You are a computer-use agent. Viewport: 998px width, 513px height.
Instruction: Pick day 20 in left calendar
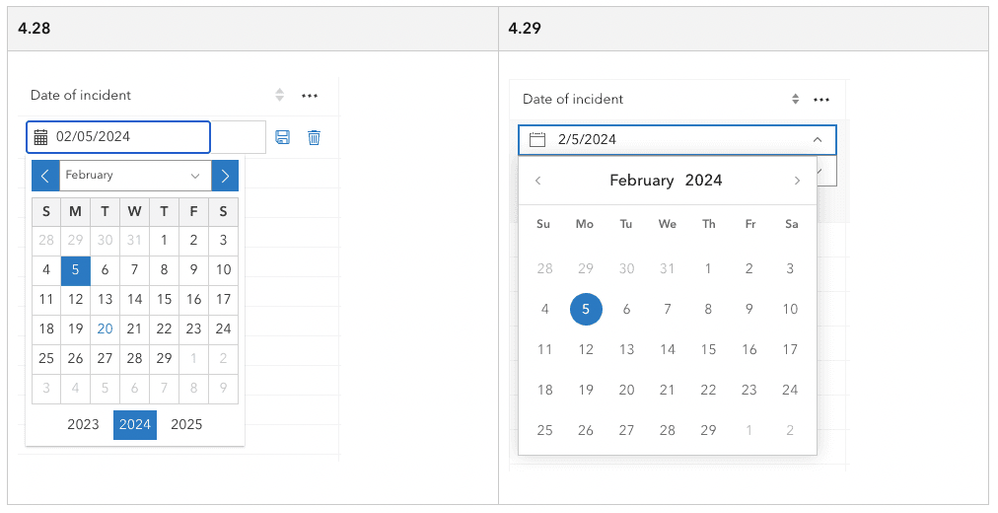click(105, 329)
